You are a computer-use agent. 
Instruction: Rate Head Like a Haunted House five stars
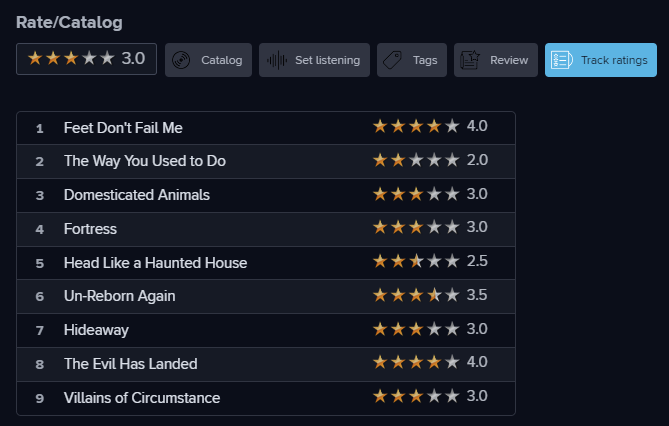[x=452, y=261]
